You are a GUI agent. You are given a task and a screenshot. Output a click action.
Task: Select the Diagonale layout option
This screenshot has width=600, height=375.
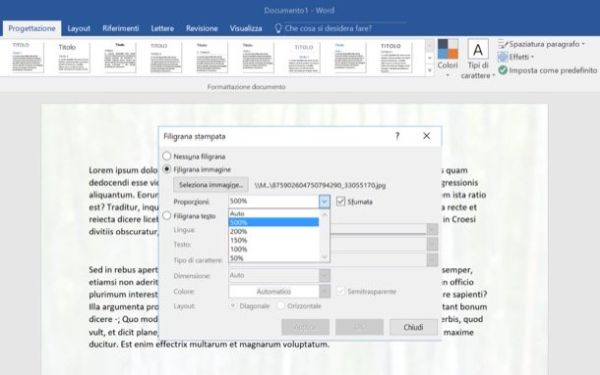click(x=249, y=306)
